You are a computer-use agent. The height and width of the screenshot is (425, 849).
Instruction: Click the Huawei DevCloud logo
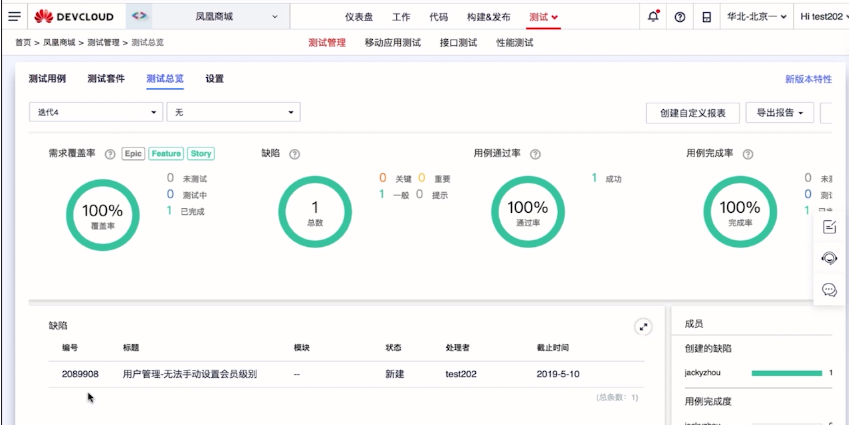[74, 17]
